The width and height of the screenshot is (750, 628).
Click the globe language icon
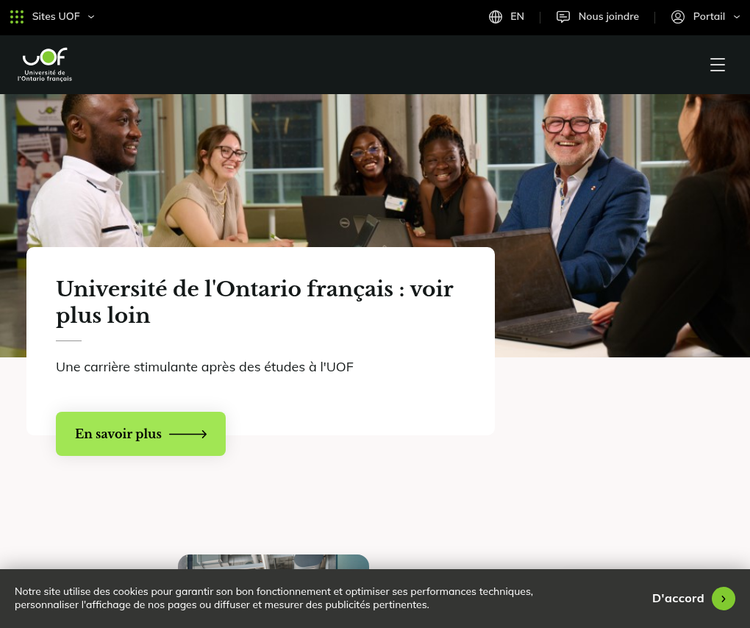496,17
